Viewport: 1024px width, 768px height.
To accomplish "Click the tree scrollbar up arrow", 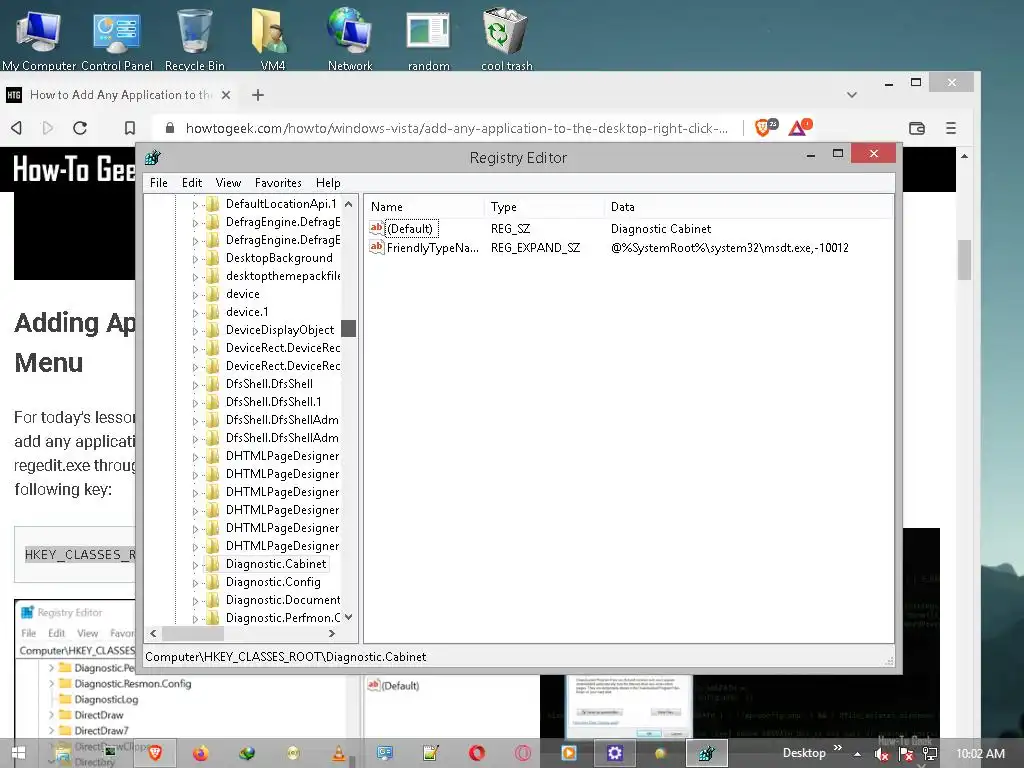I will (x=349, y=204).
